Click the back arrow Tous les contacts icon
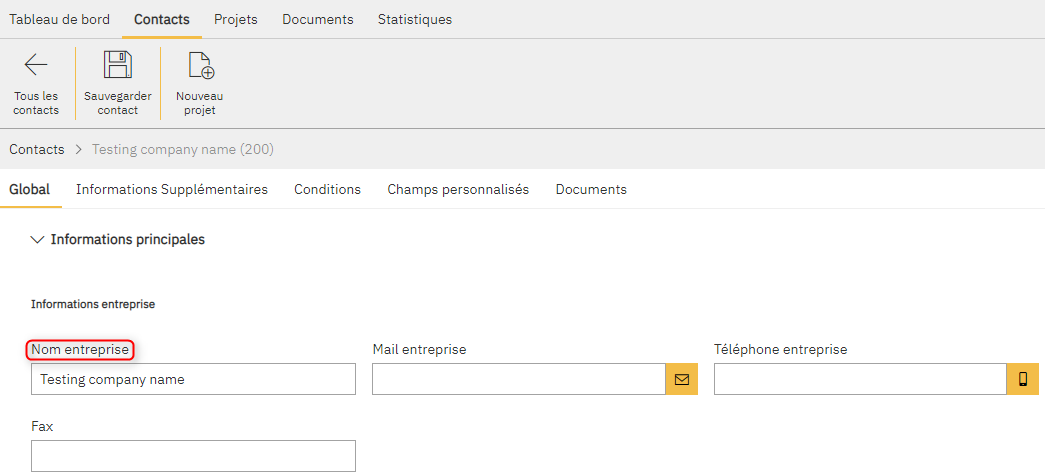This screenshot has width=1045, height=476. pyautogui.click(x=36, y=66)
